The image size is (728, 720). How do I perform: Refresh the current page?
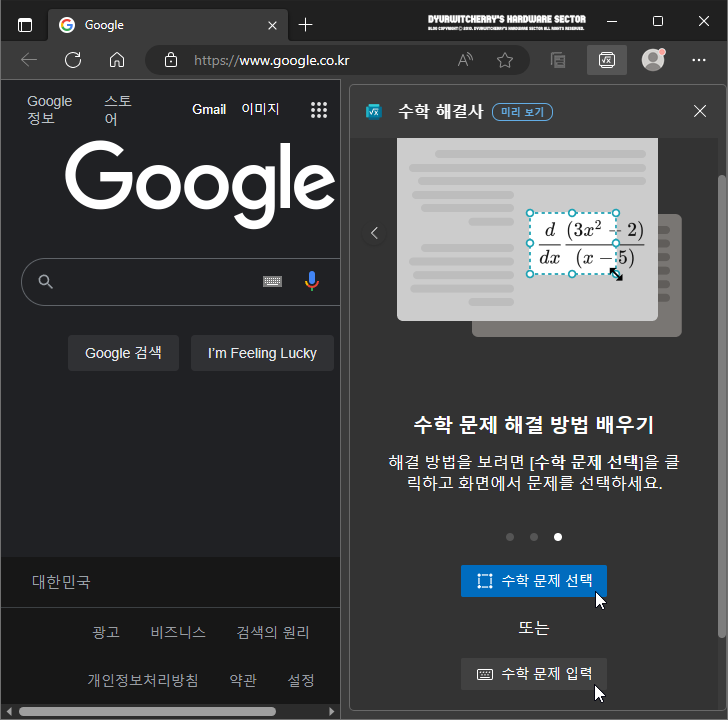click(73, 60)
